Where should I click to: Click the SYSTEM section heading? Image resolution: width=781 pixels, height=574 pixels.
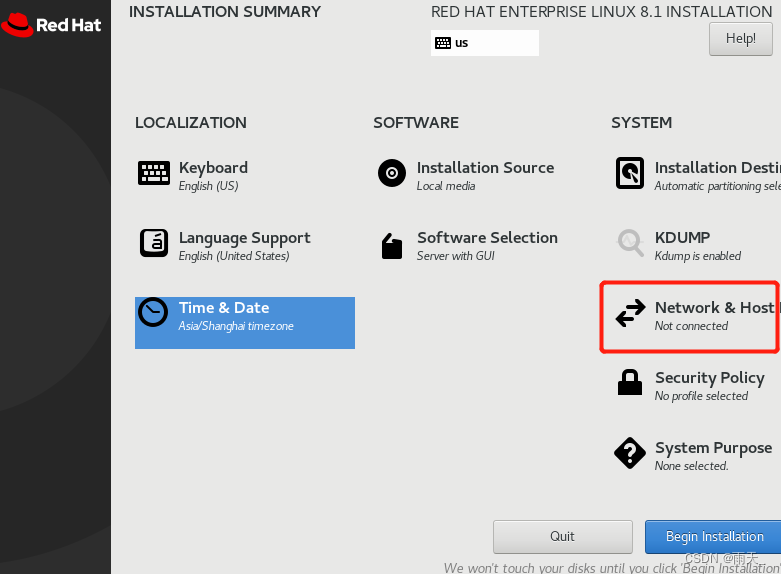point(642,123)
